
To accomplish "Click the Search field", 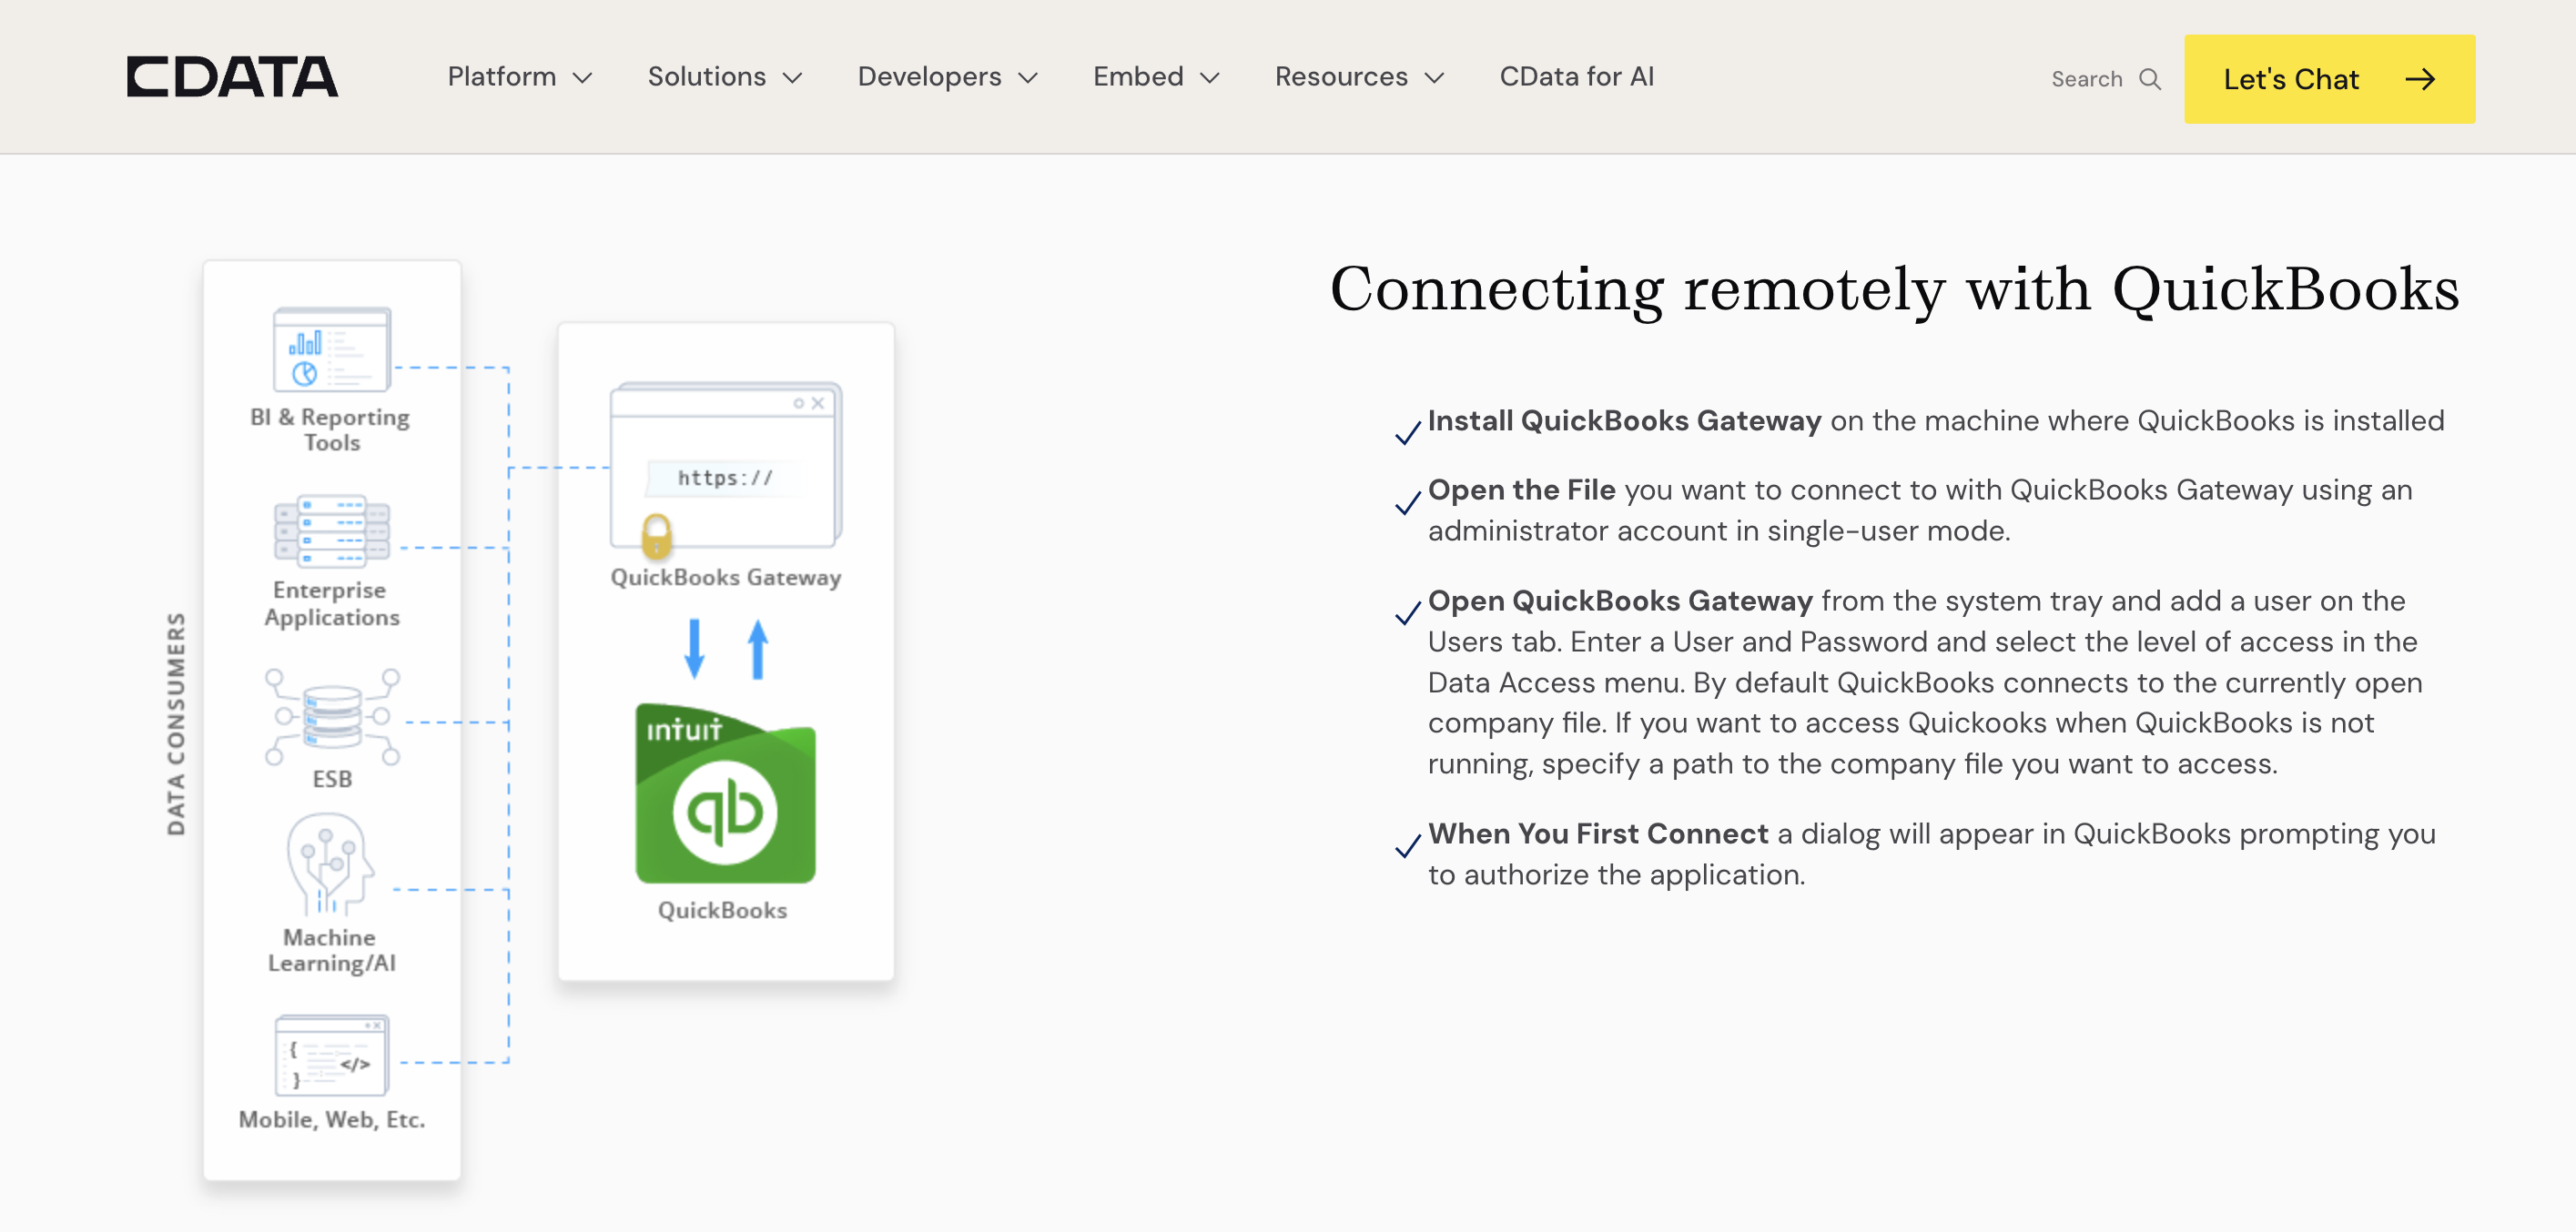I will pos(2106,79).
